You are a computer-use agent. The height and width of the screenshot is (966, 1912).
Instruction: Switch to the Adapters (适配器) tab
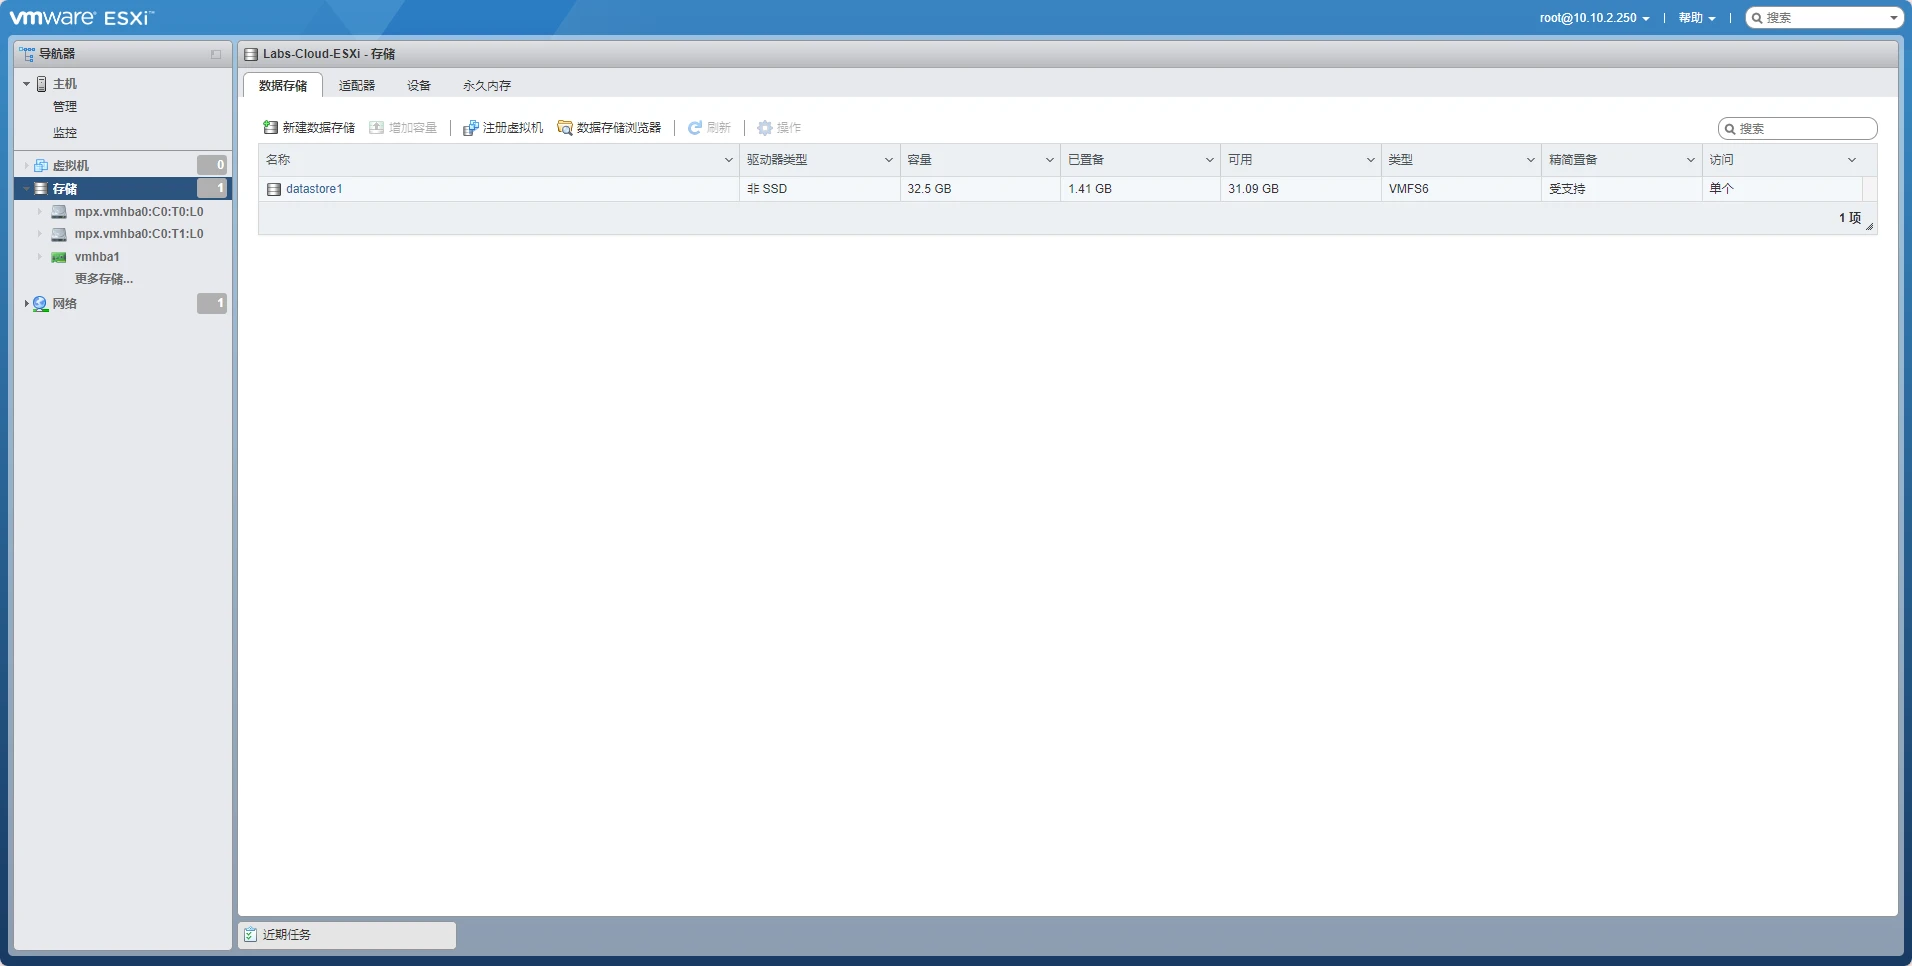coord(356,86)
